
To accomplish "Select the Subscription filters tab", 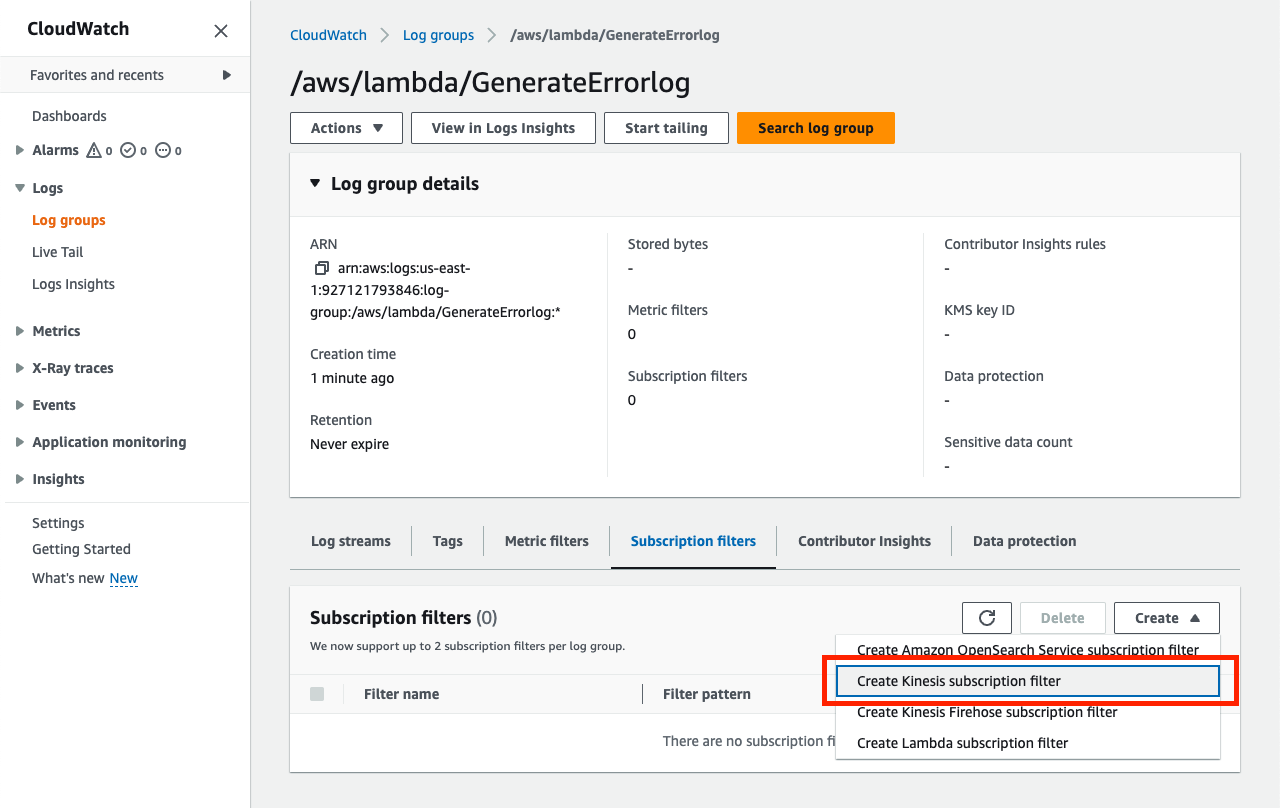I will [x=693, y=541].
